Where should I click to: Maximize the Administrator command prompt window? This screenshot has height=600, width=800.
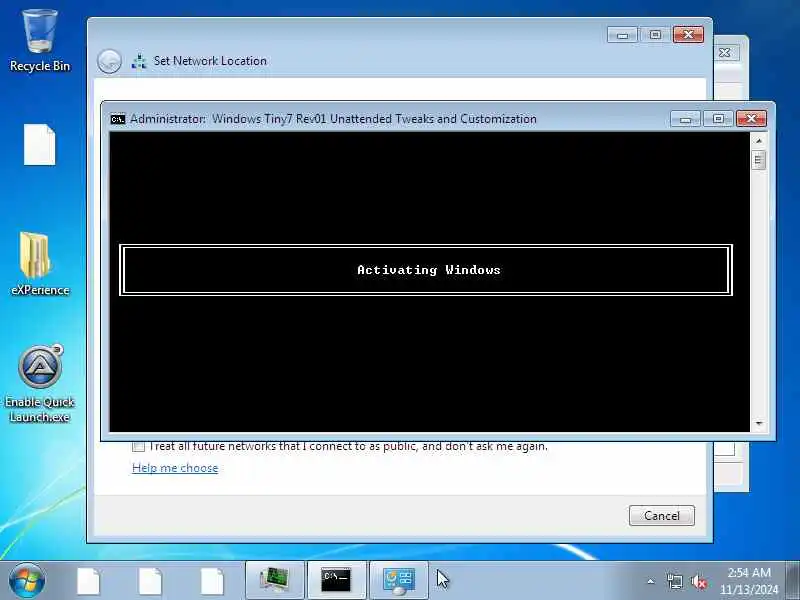click(x=718, y=119)
